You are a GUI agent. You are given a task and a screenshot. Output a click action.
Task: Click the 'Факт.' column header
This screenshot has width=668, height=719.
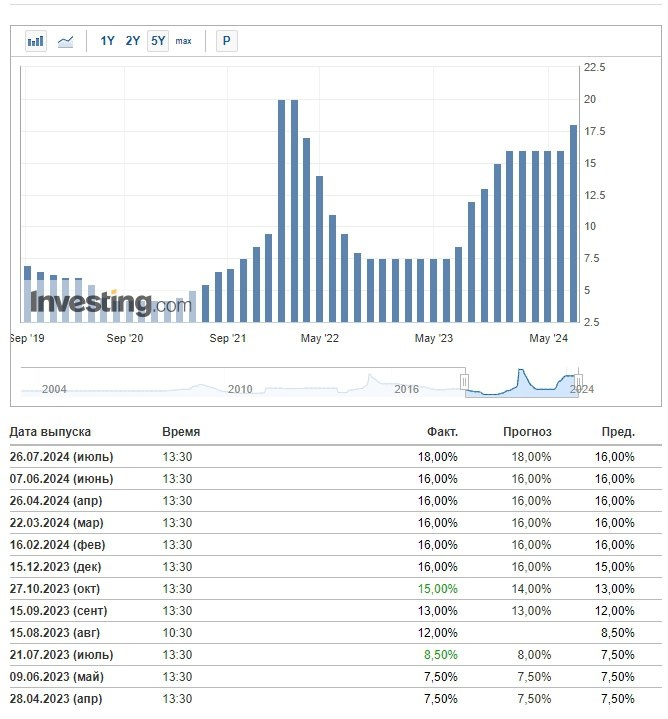click(442, 432)
